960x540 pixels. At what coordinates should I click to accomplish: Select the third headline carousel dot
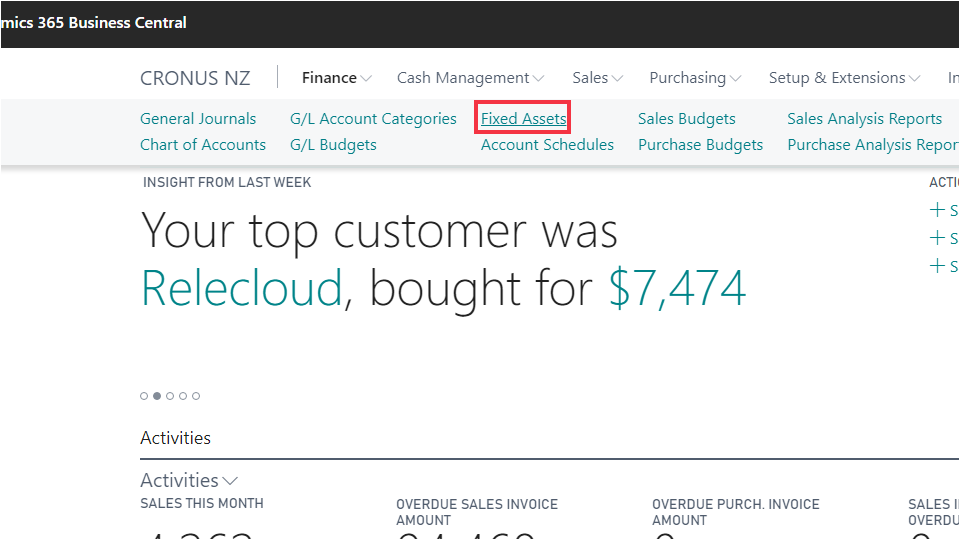[x=170, y=396]
